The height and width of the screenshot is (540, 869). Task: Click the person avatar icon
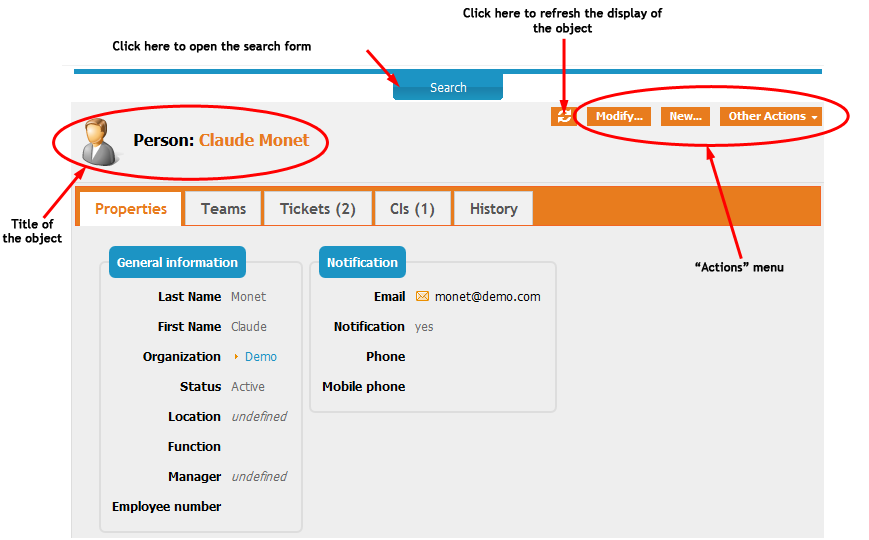(99, 141)
